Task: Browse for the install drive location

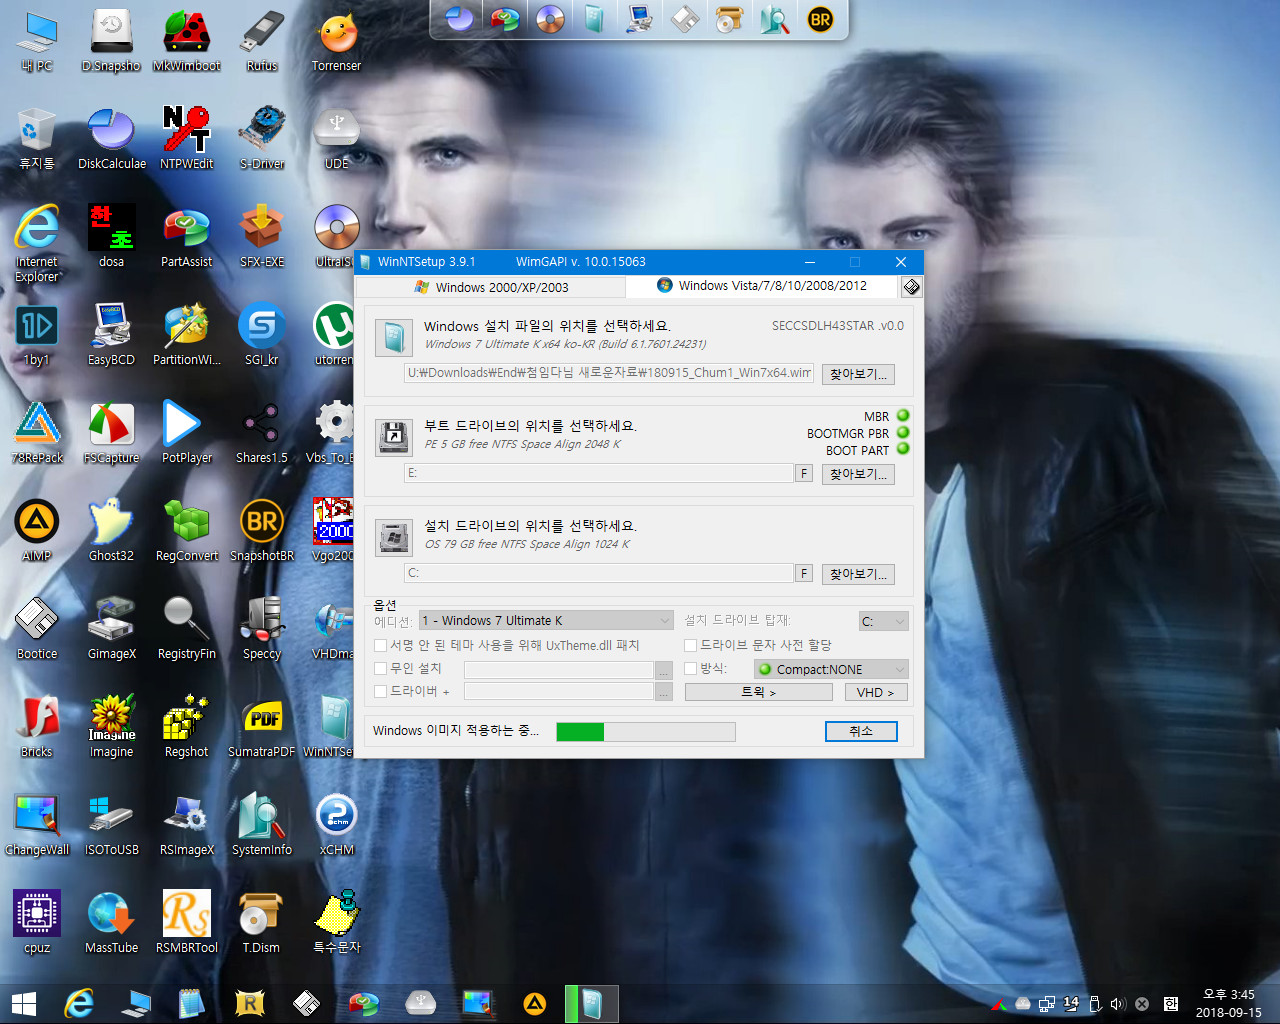Action: pyautogui.click(x=858, y=574)
